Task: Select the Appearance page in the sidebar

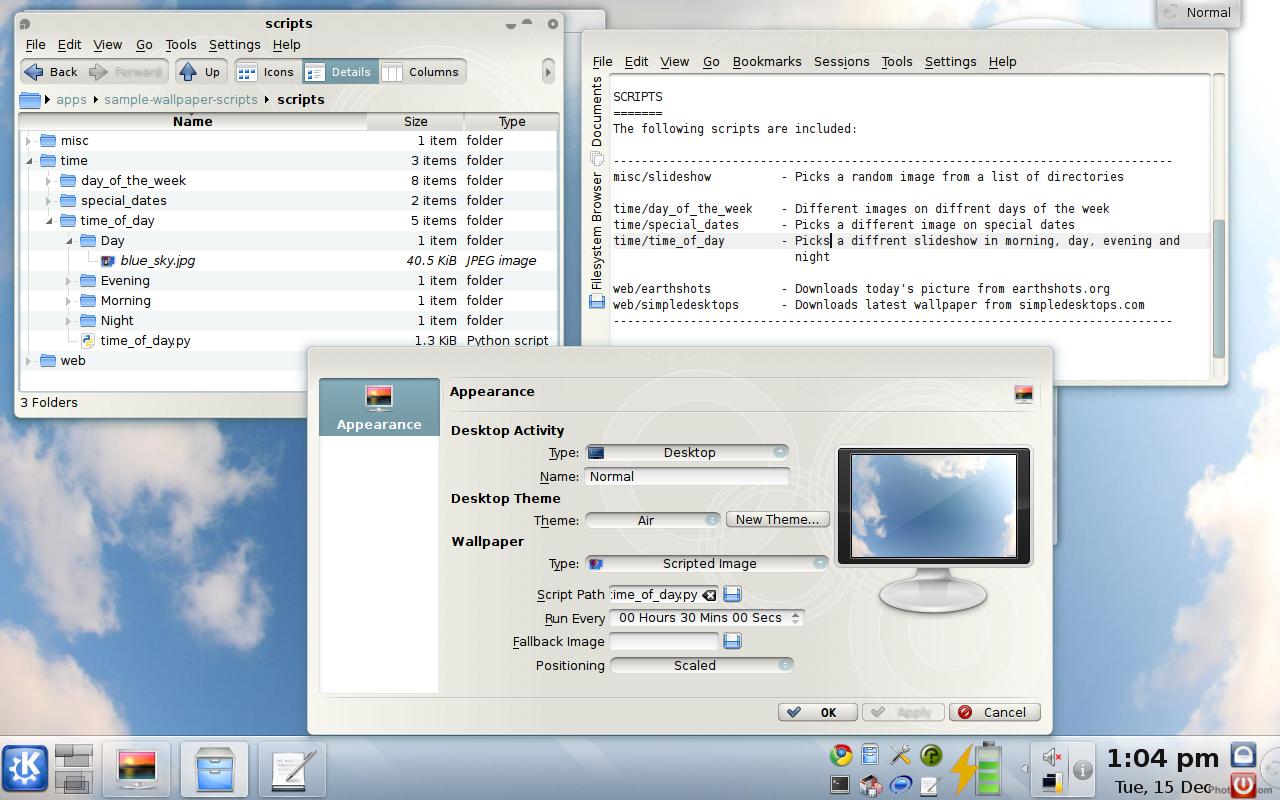Action: point(379,407)
